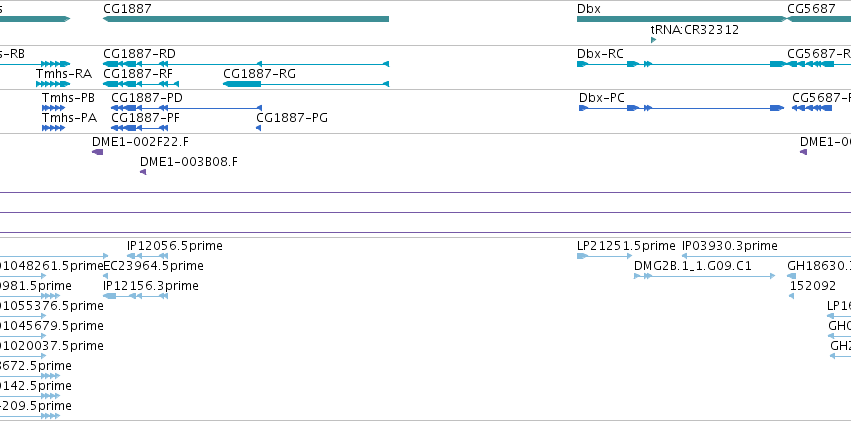Click the IP12156.3prime EST glyph
The height and width of the screenshot is (421, 851).
[135, 296]
